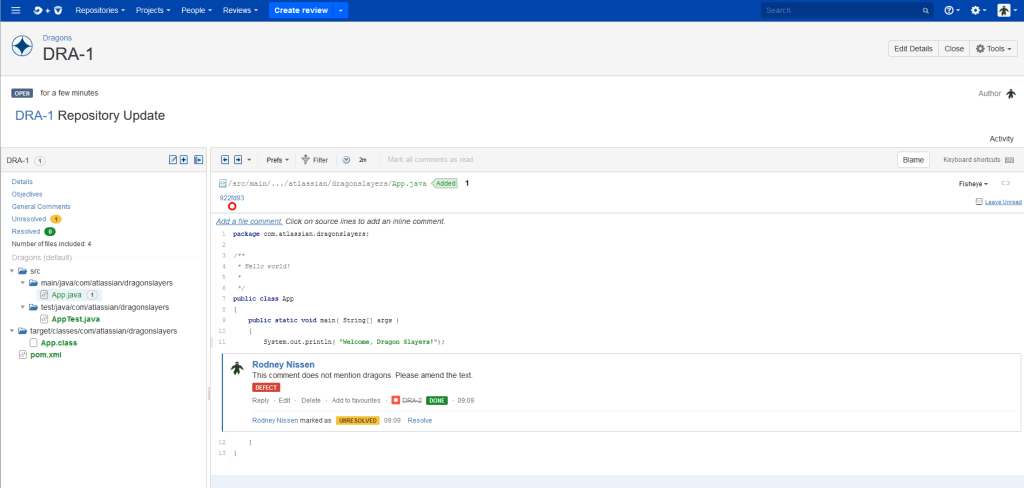Open the hamburger app switcher menu

(15, 10)
